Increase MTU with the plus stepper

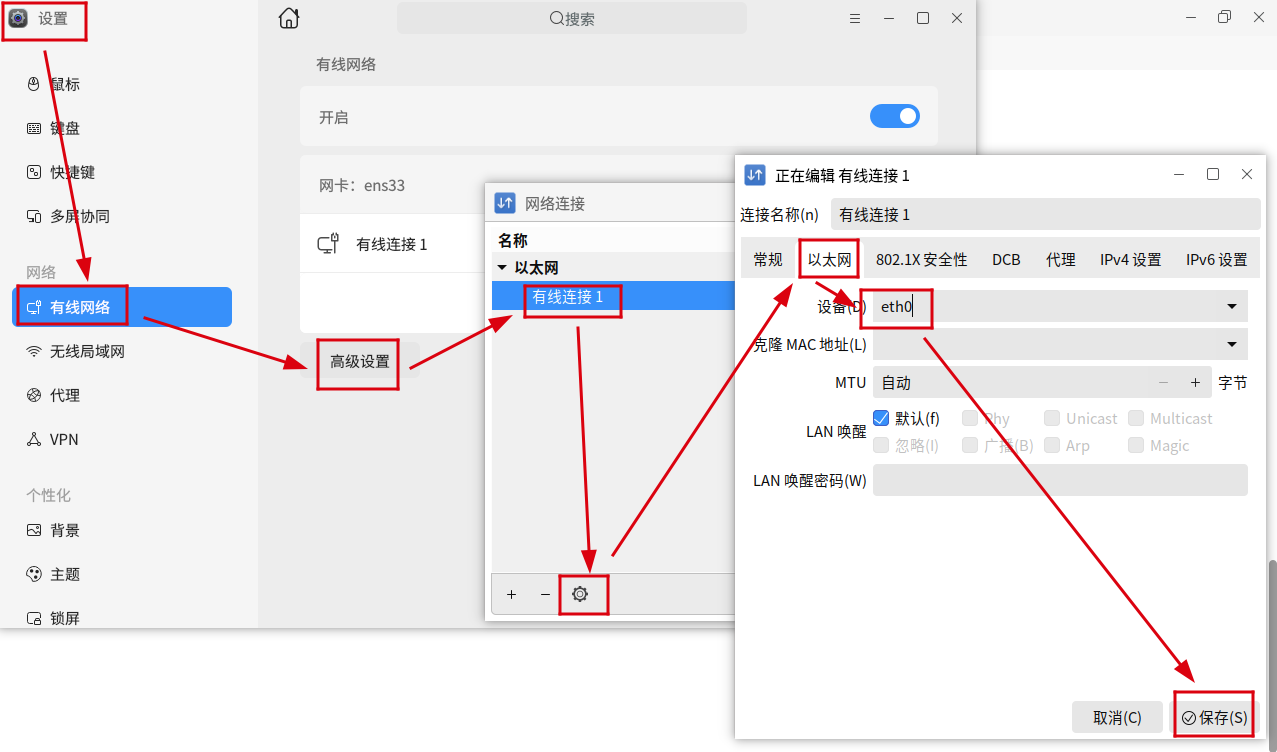(1194, 383)
